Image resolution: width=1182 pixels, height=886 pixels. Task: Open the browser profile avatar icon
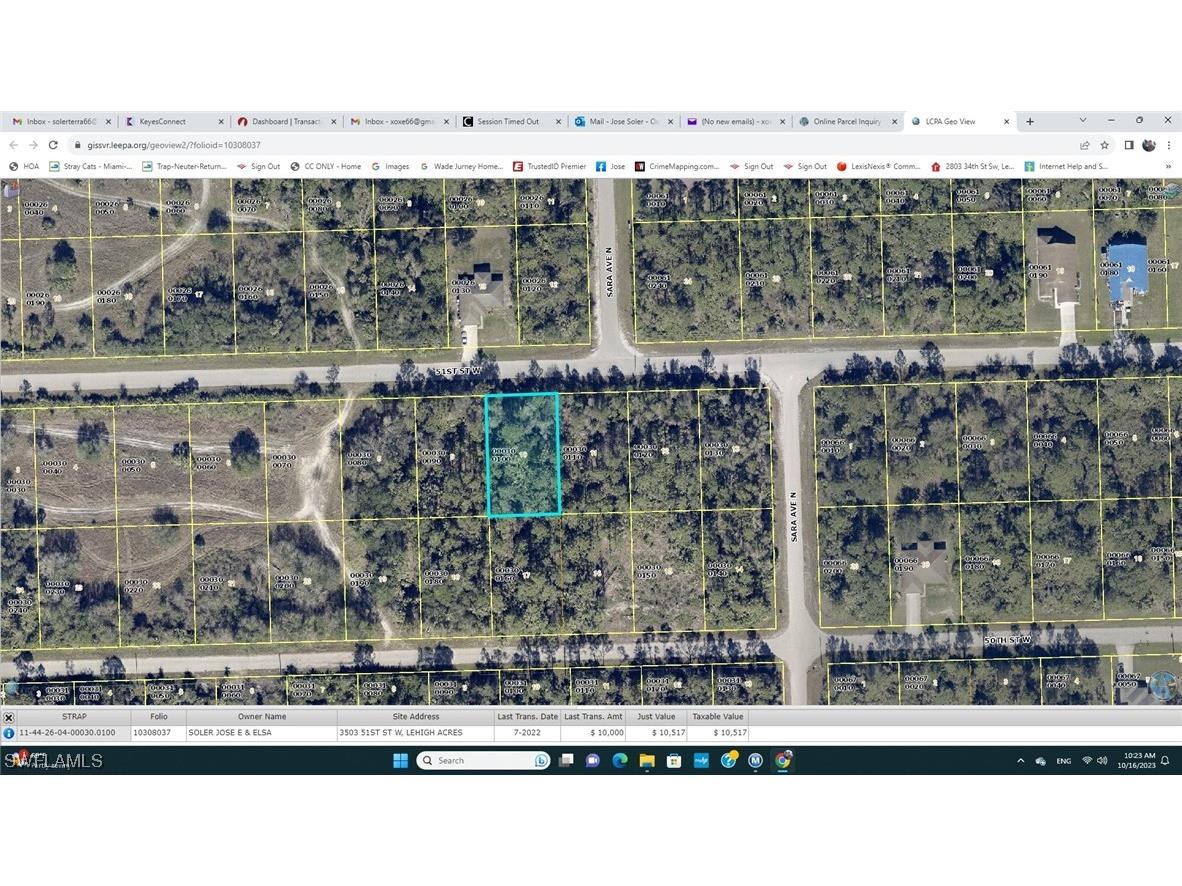point(1148,145)
